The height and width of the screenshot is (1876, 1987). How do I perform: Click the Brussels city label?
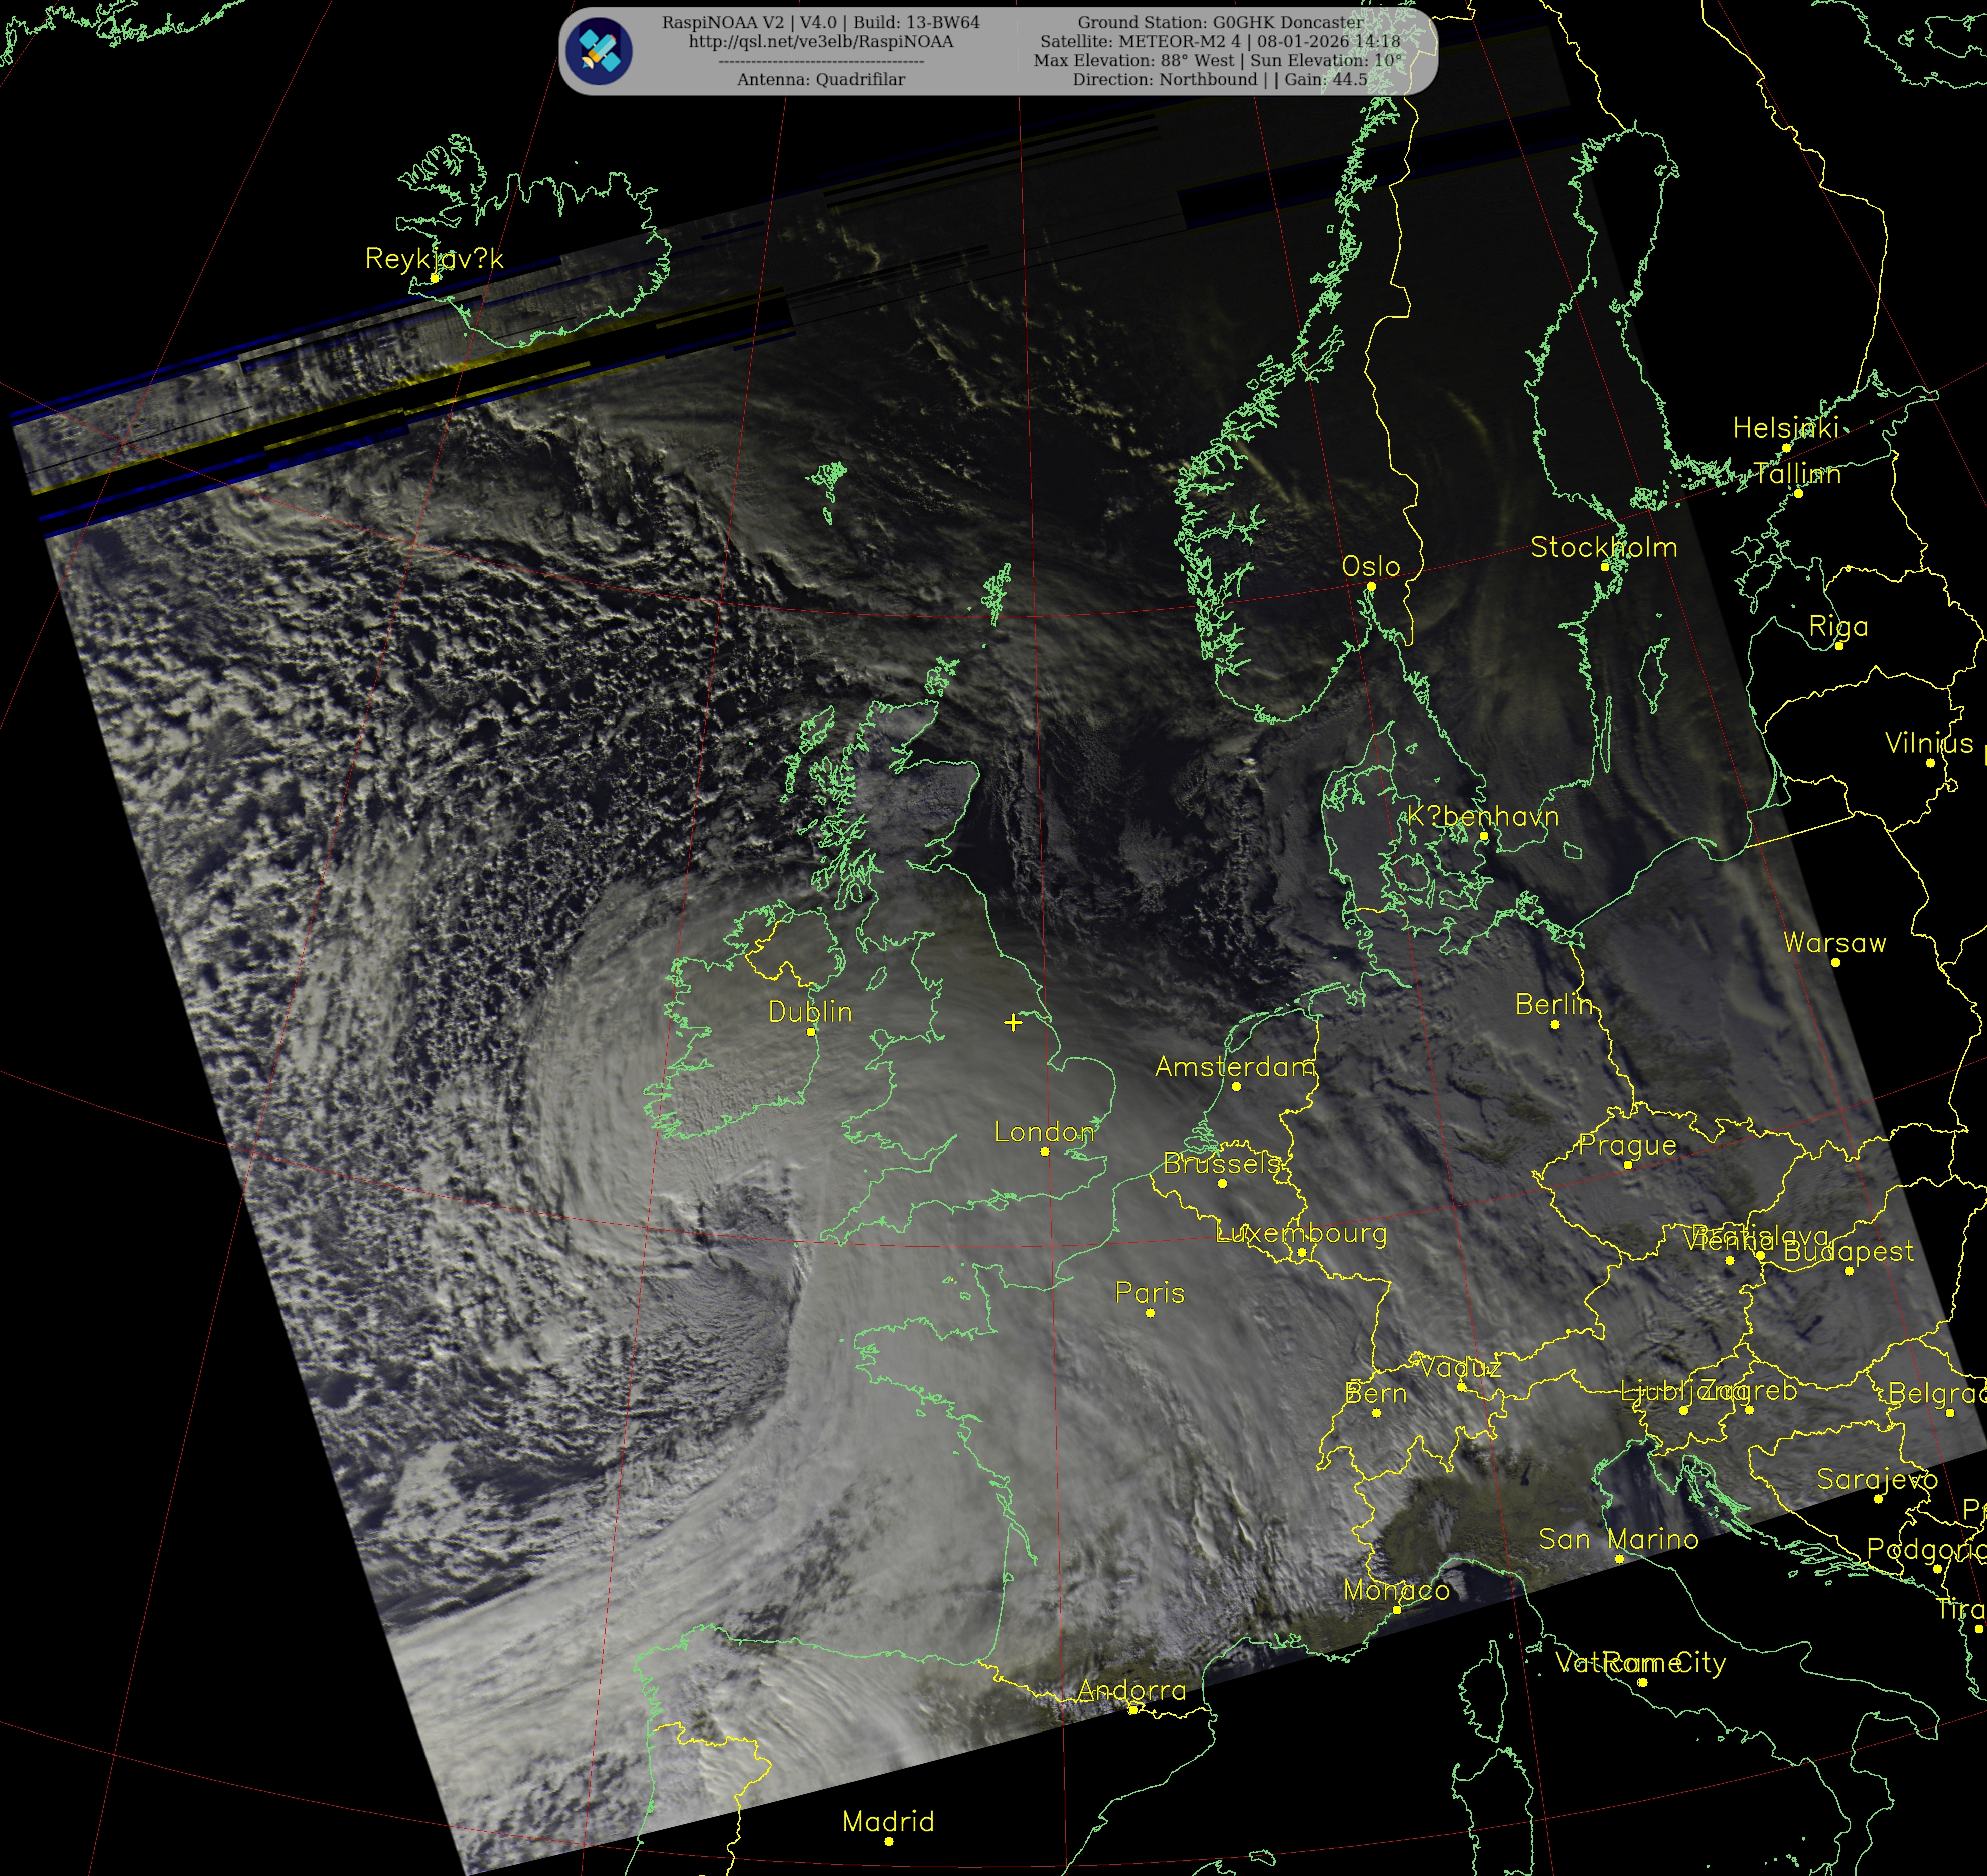[x=1222, y=1164]
